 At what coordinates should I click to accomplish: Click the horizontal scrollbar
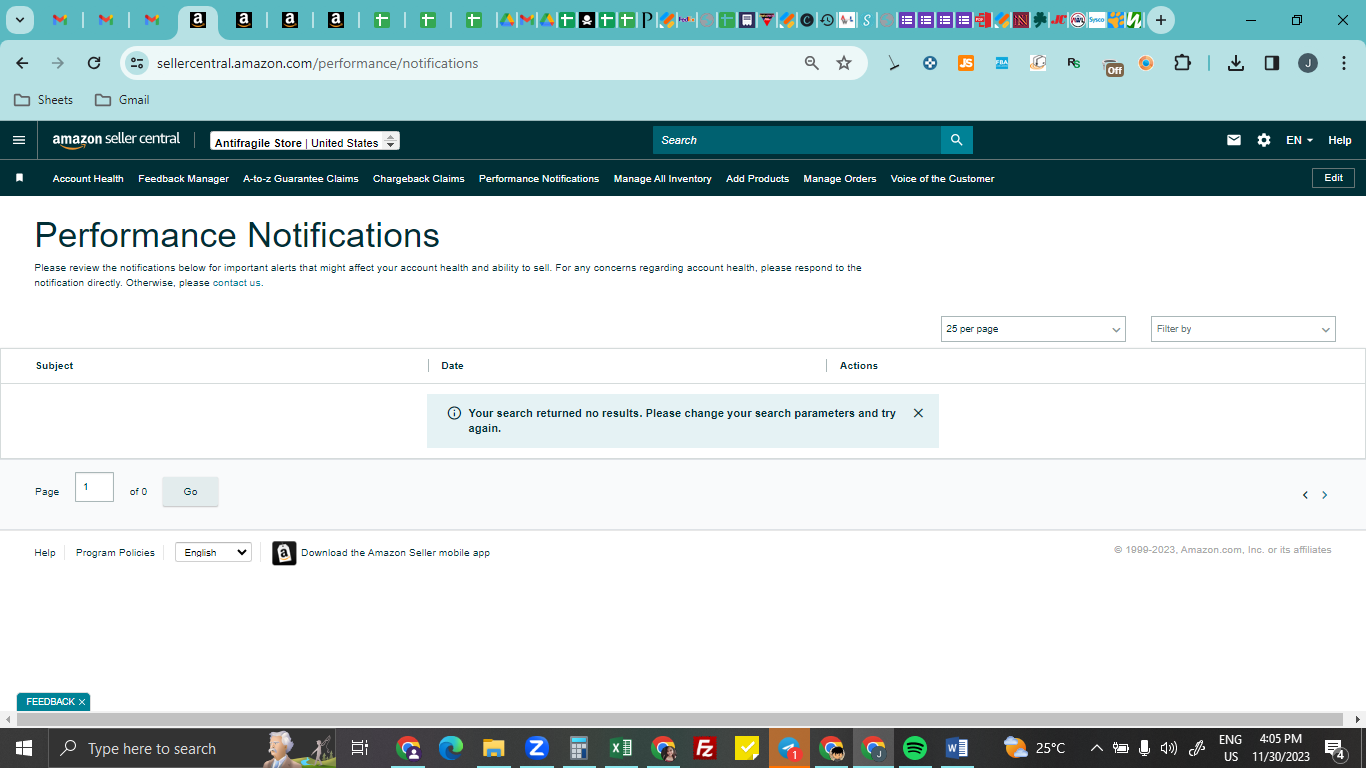(x=680, y=720)
